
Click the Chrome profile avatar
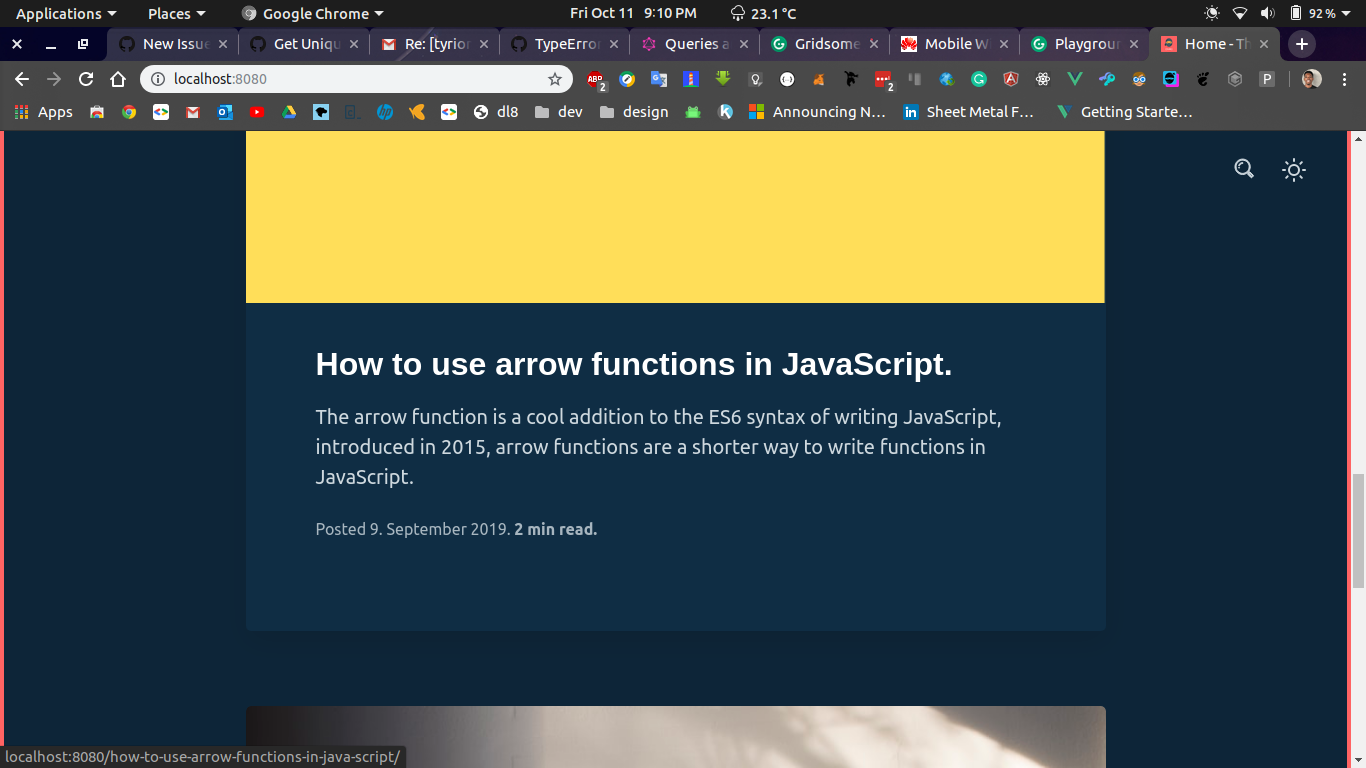1308,79
